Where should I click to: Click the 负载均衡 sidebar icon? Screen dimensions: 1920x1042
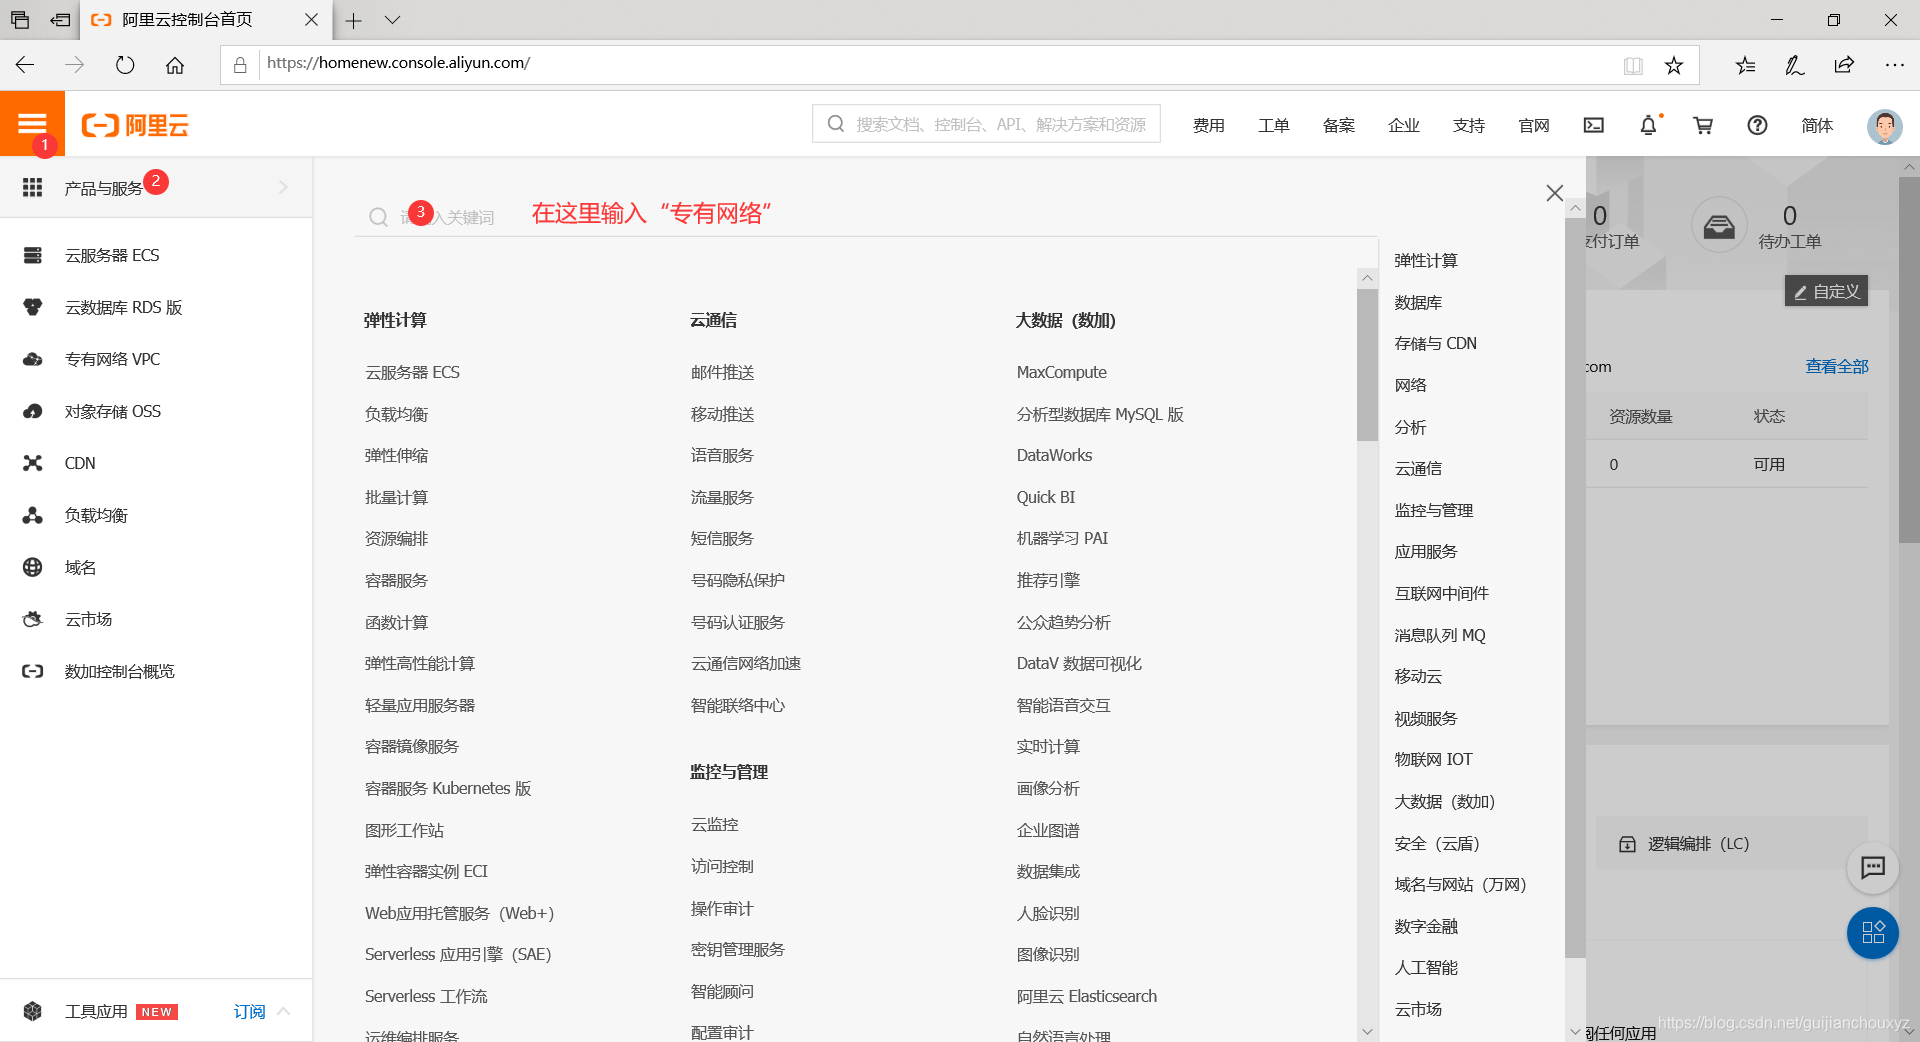coord(32,515)
